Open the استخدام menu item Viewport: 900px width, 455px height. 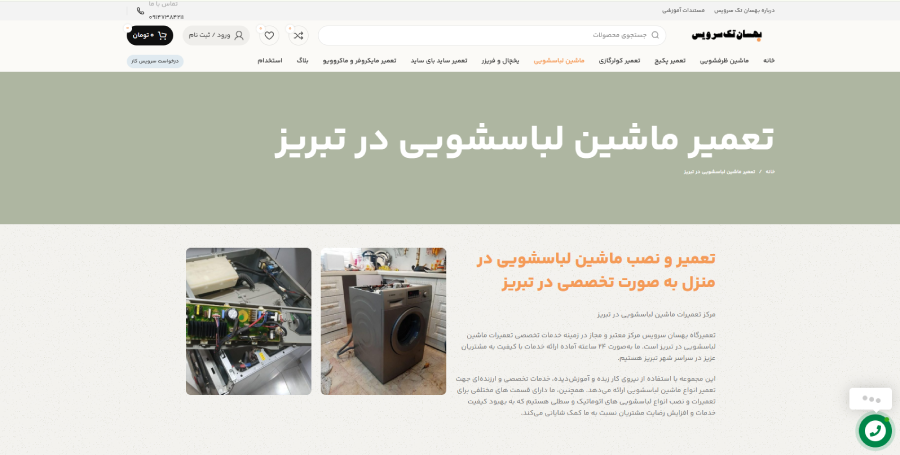point(270,61)
